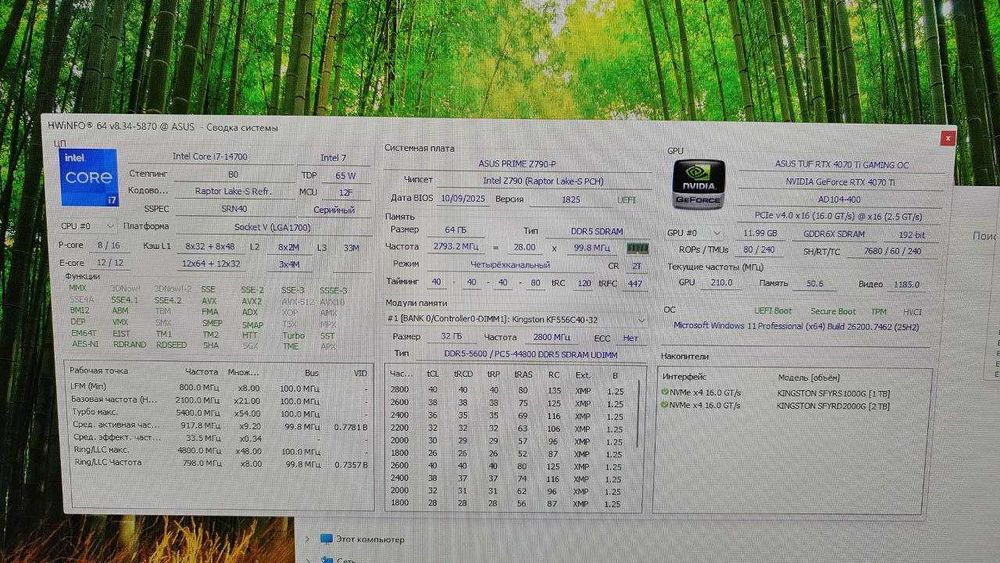This screenshot has height=563, width=1000.
Task: Expand Этот компьютер tree node in Explorer
Action: 307,539
